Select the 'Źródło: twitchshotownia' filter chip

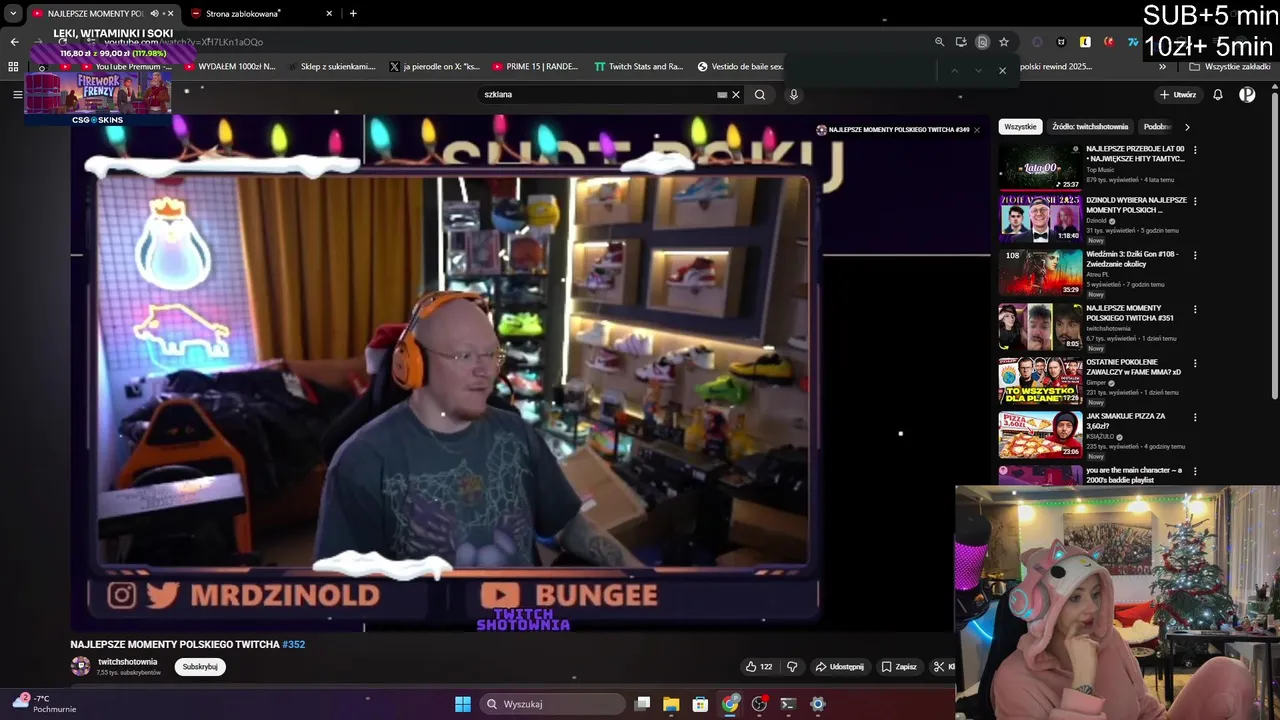(1090, 127)
